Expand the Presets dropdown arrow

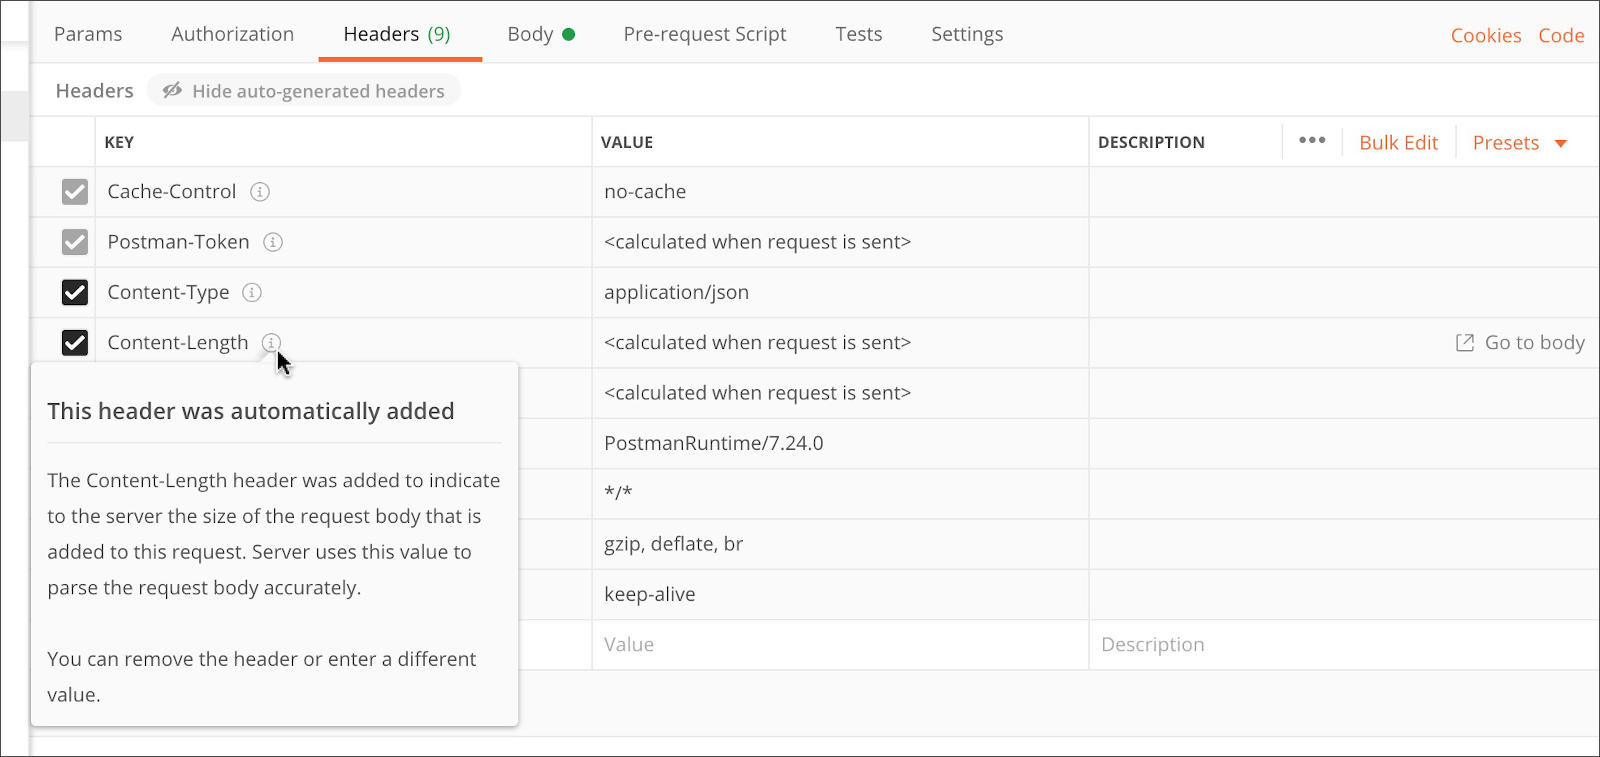[x=1560, y=143]
